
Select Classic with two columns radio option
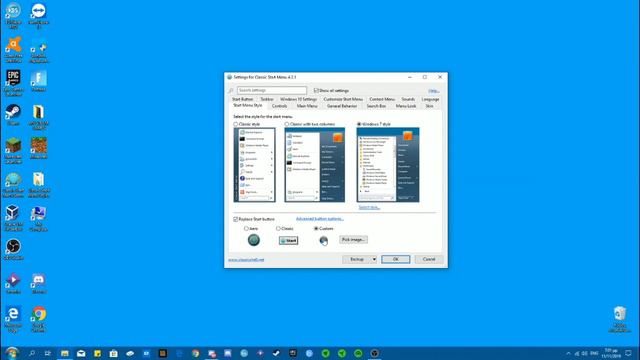click(x=287, y=124)
